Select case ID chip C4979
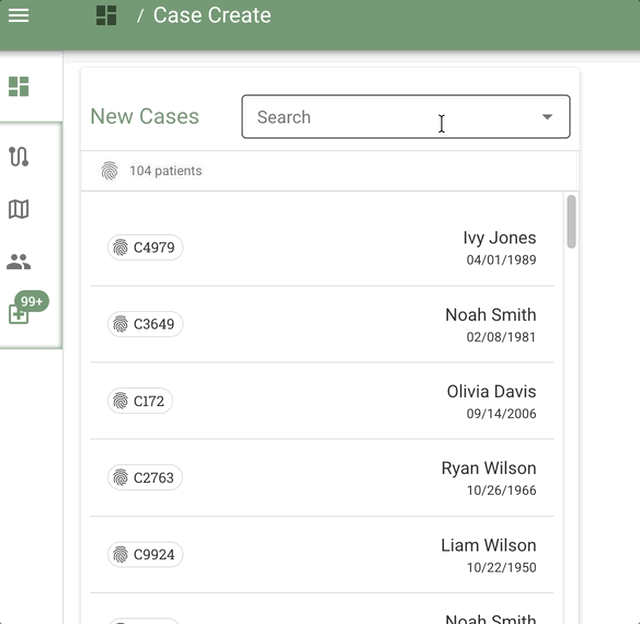Viewport: 640px width, 624px height. point(145,248)
